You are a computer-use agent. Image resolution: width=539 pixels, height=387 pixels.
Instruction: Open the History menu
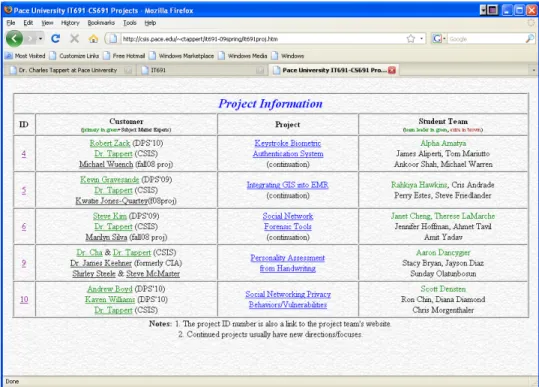coord(70,23)
